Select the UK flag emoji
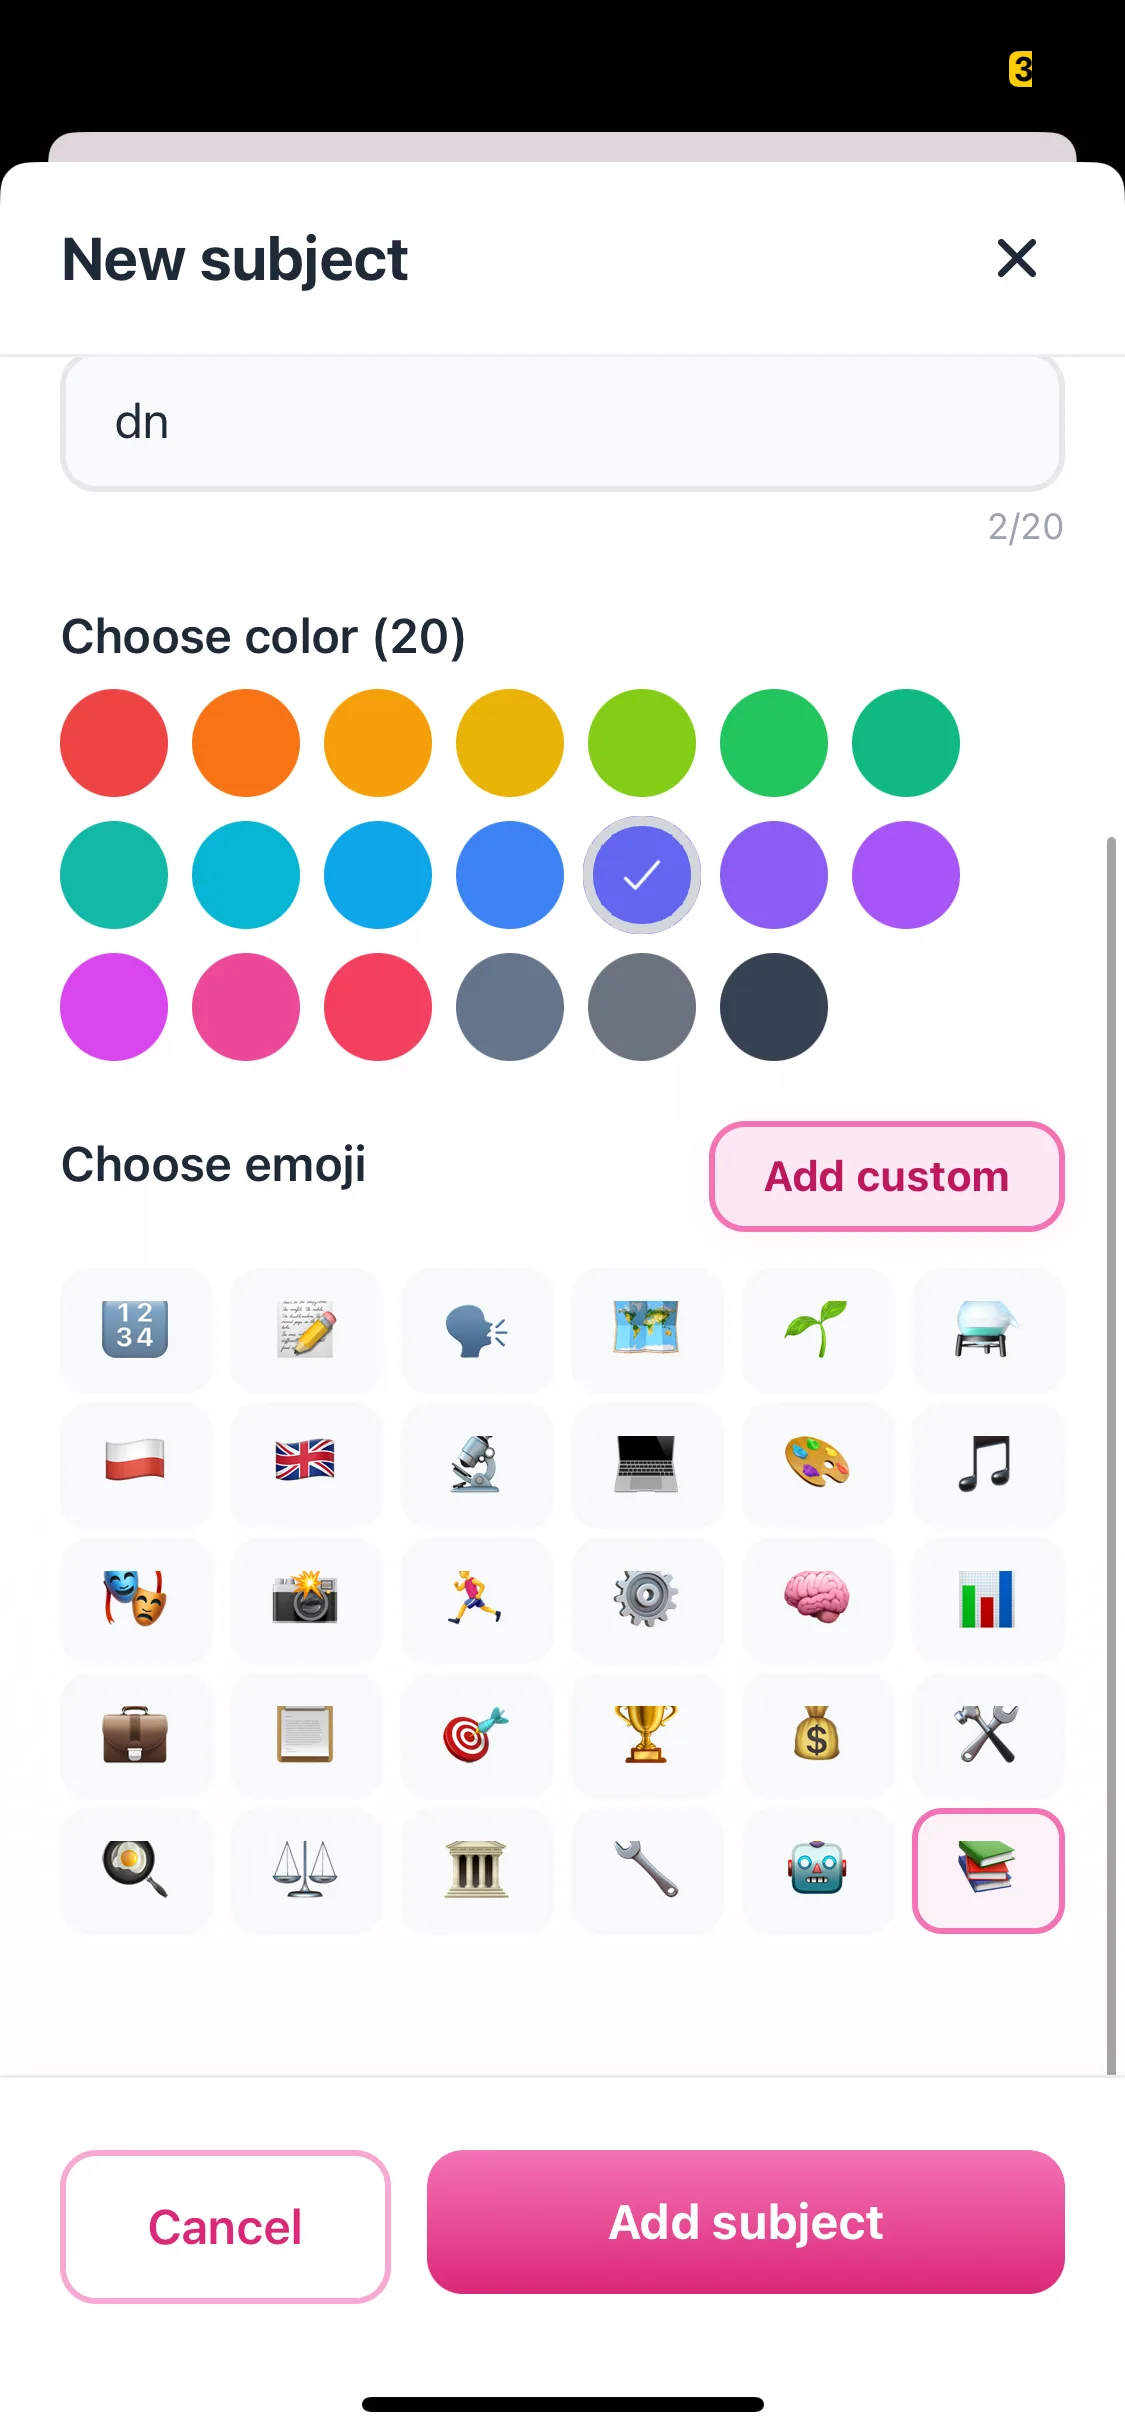The height and width of the screenshot is (2436, 1125). (x=305, y=1463)
